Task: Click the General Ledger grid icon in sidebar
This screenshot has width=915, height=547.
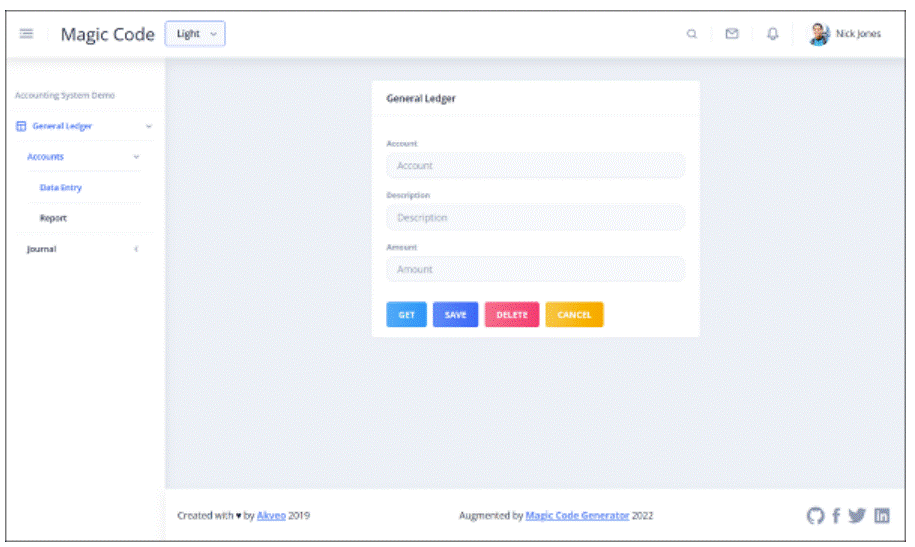Action: coord(21,126)
